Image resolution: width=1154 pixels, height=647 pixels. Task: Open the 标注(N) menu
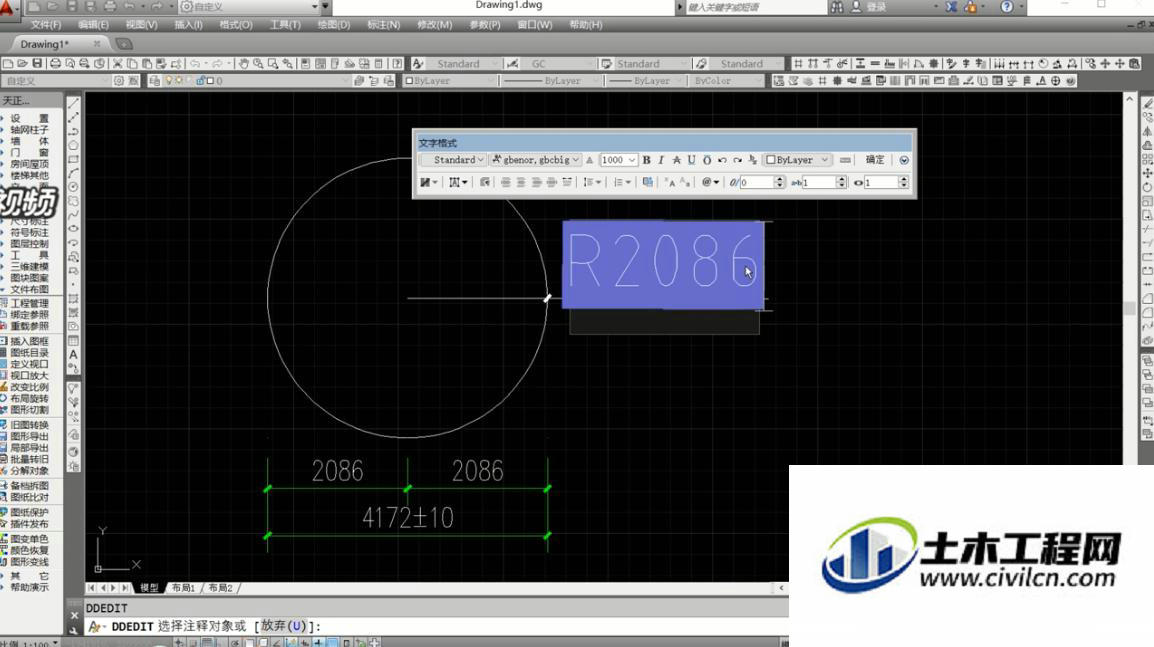[x=383, y=25]
